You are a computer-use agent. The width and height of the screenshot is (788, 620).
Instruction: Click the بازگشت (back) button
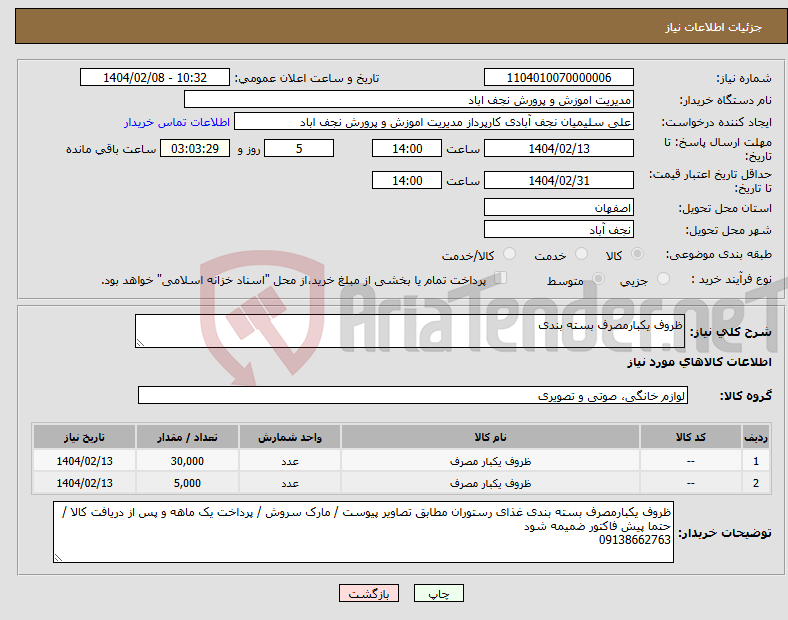(369, 593)
